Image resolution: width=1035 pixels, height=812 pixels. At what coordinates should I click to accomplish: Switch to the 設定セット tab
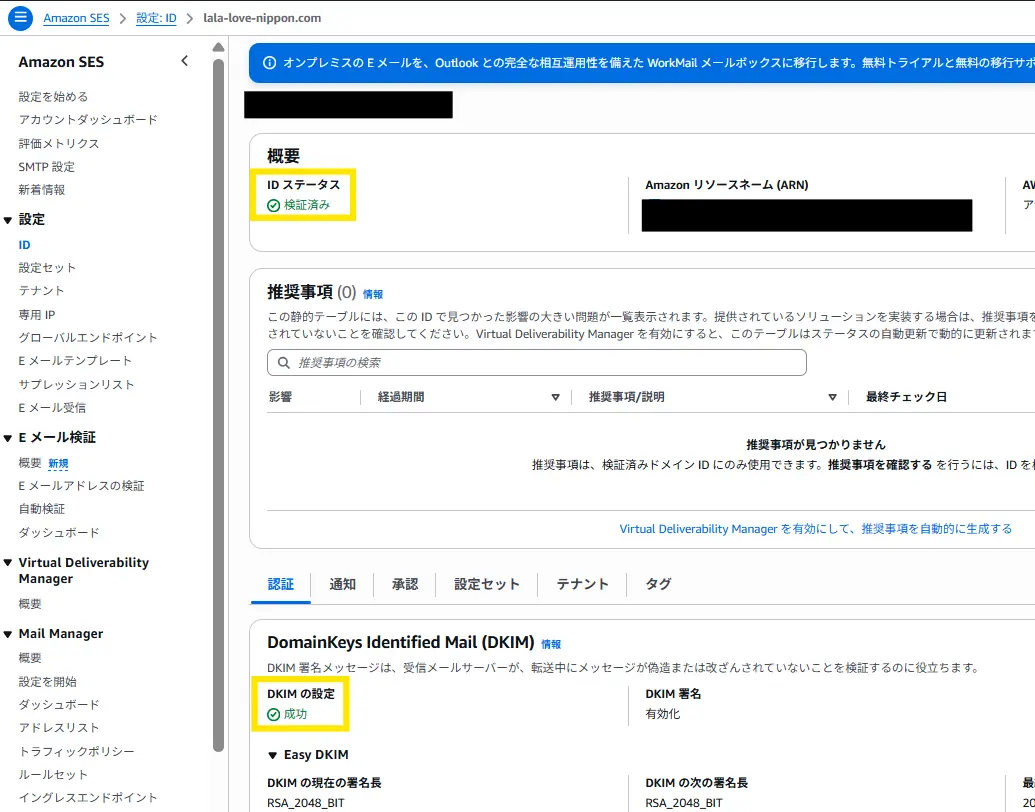[x=487, y=584]
